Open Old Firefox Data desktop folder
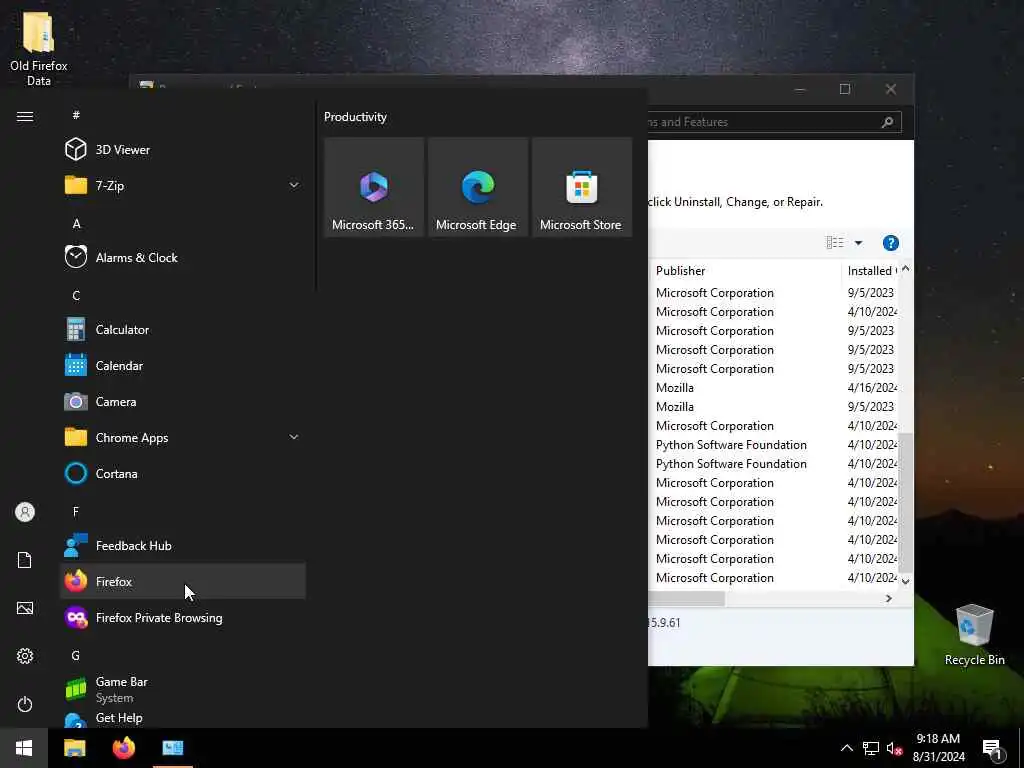The height and width of the screenshot is (768, 1024). point(39,48)
